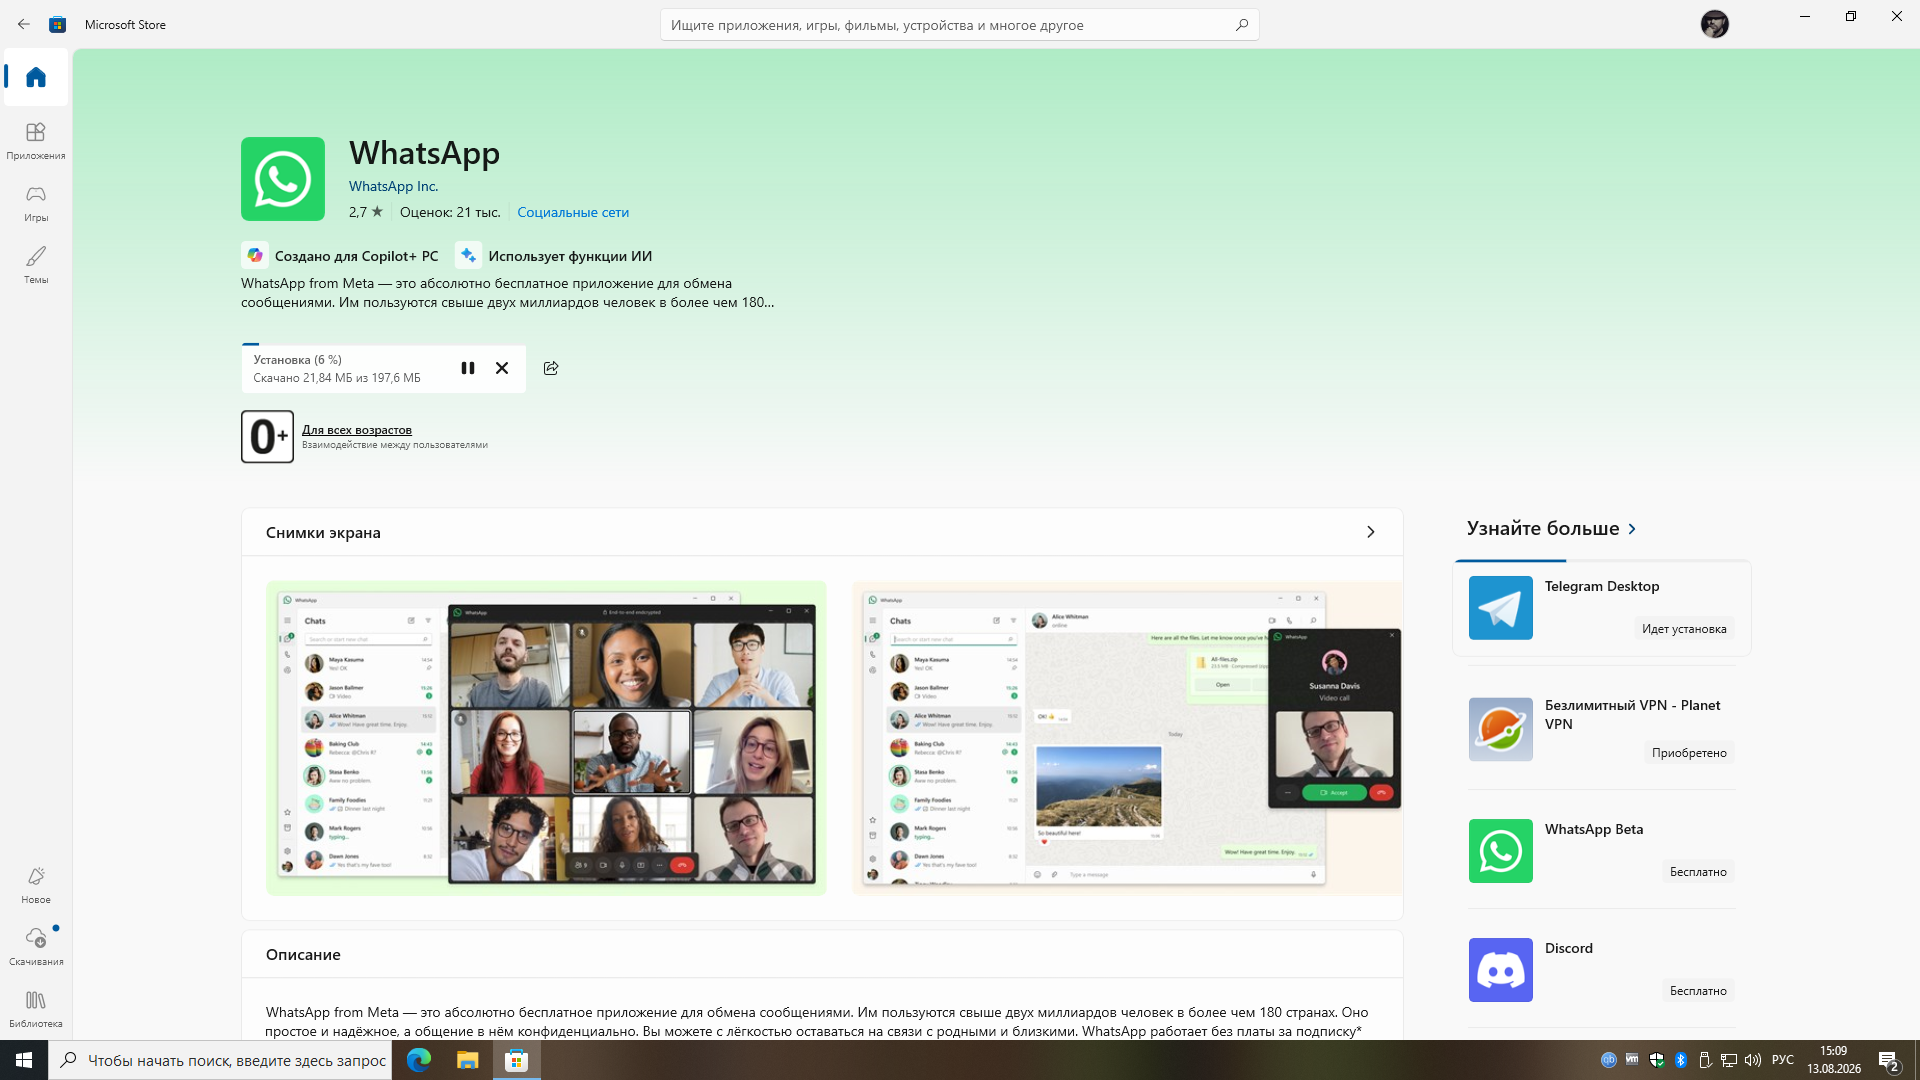Viewport: 1920px width, 1080px height.
Task: Click the Microsoft Store taskbar icon
Action: click(x=517, y=1060)
